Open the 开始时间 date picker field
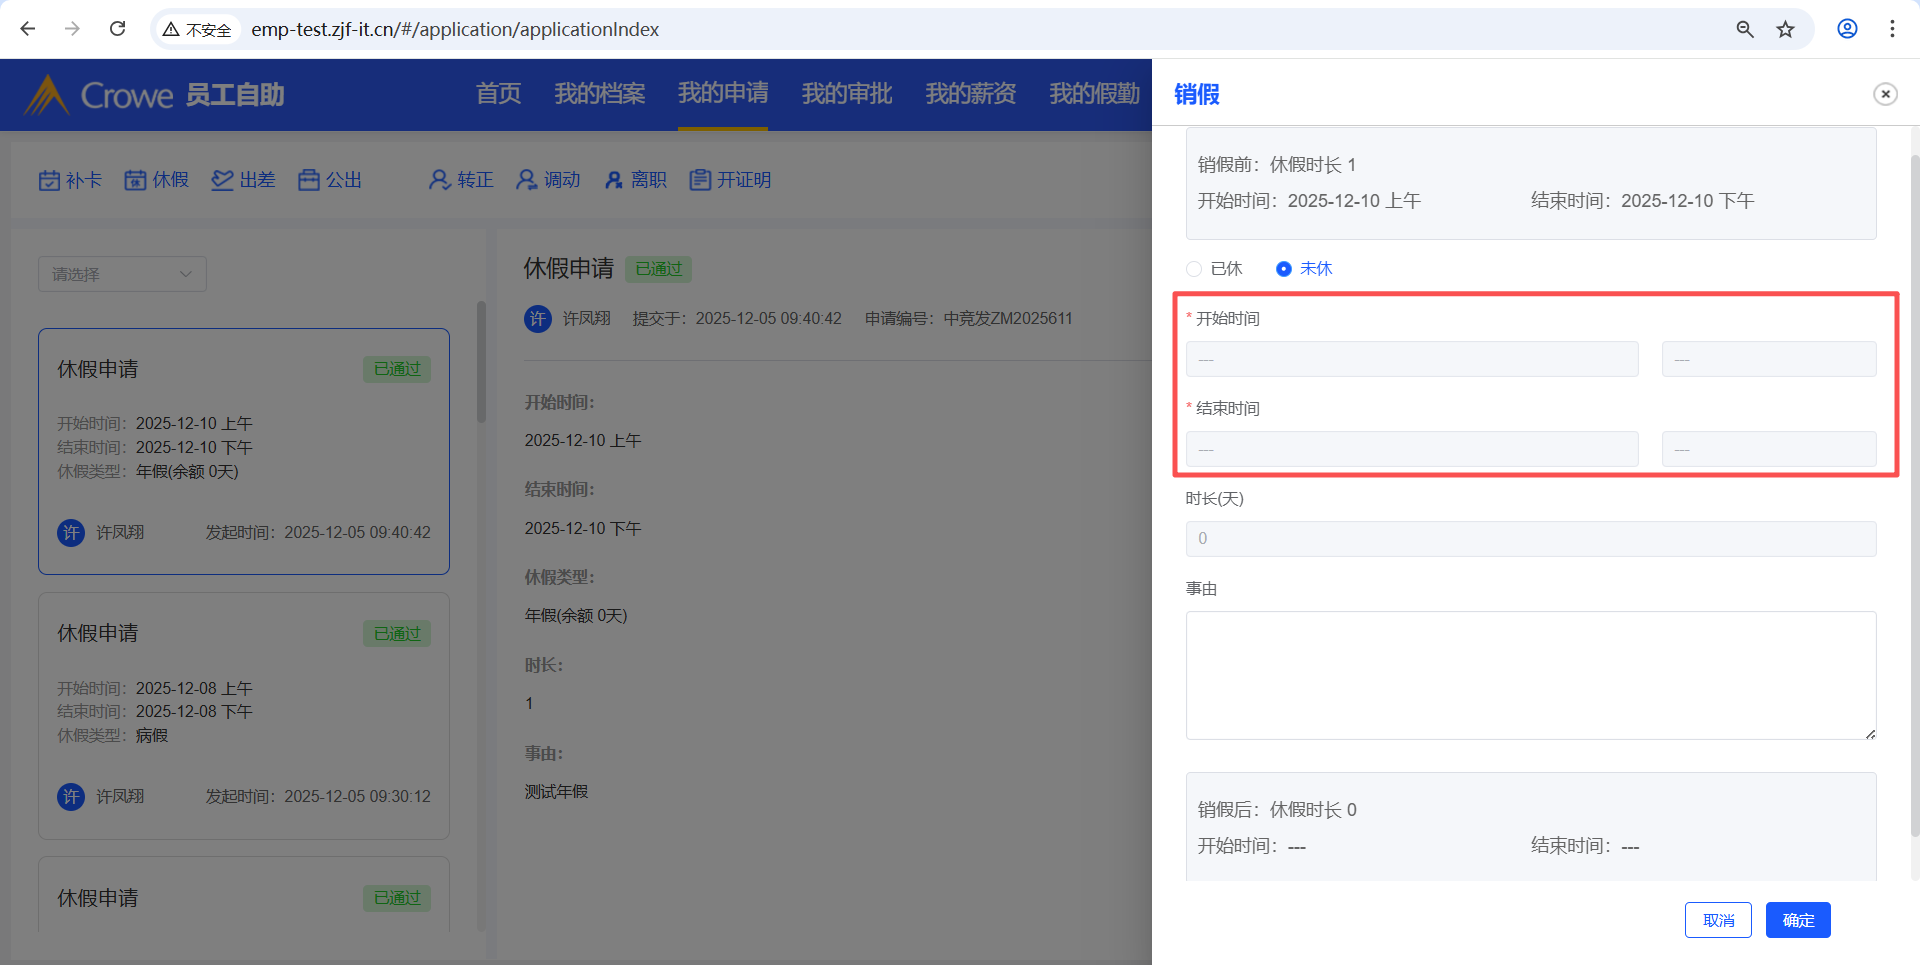 [x=1412, y=359]
